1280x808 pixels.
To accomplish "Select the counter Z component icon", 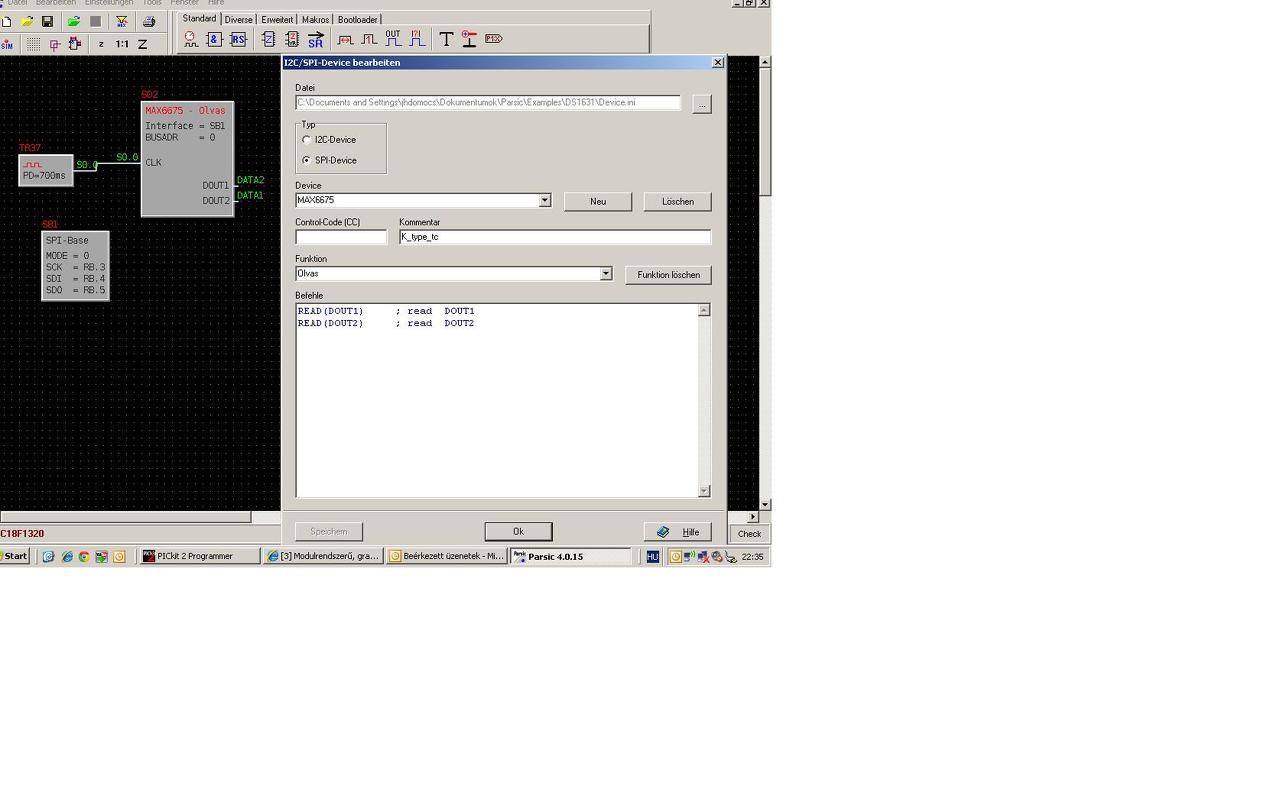I will [x=268, y=39].
